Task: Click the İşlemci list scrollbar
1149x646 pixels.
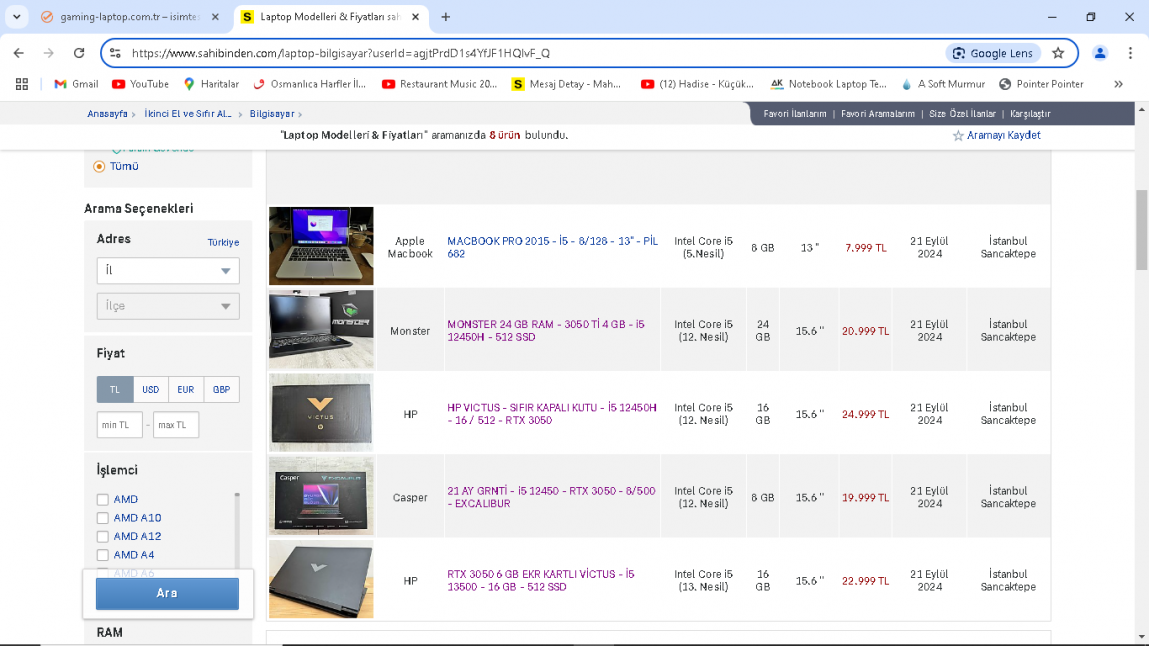Action: [x=237, y=531]
